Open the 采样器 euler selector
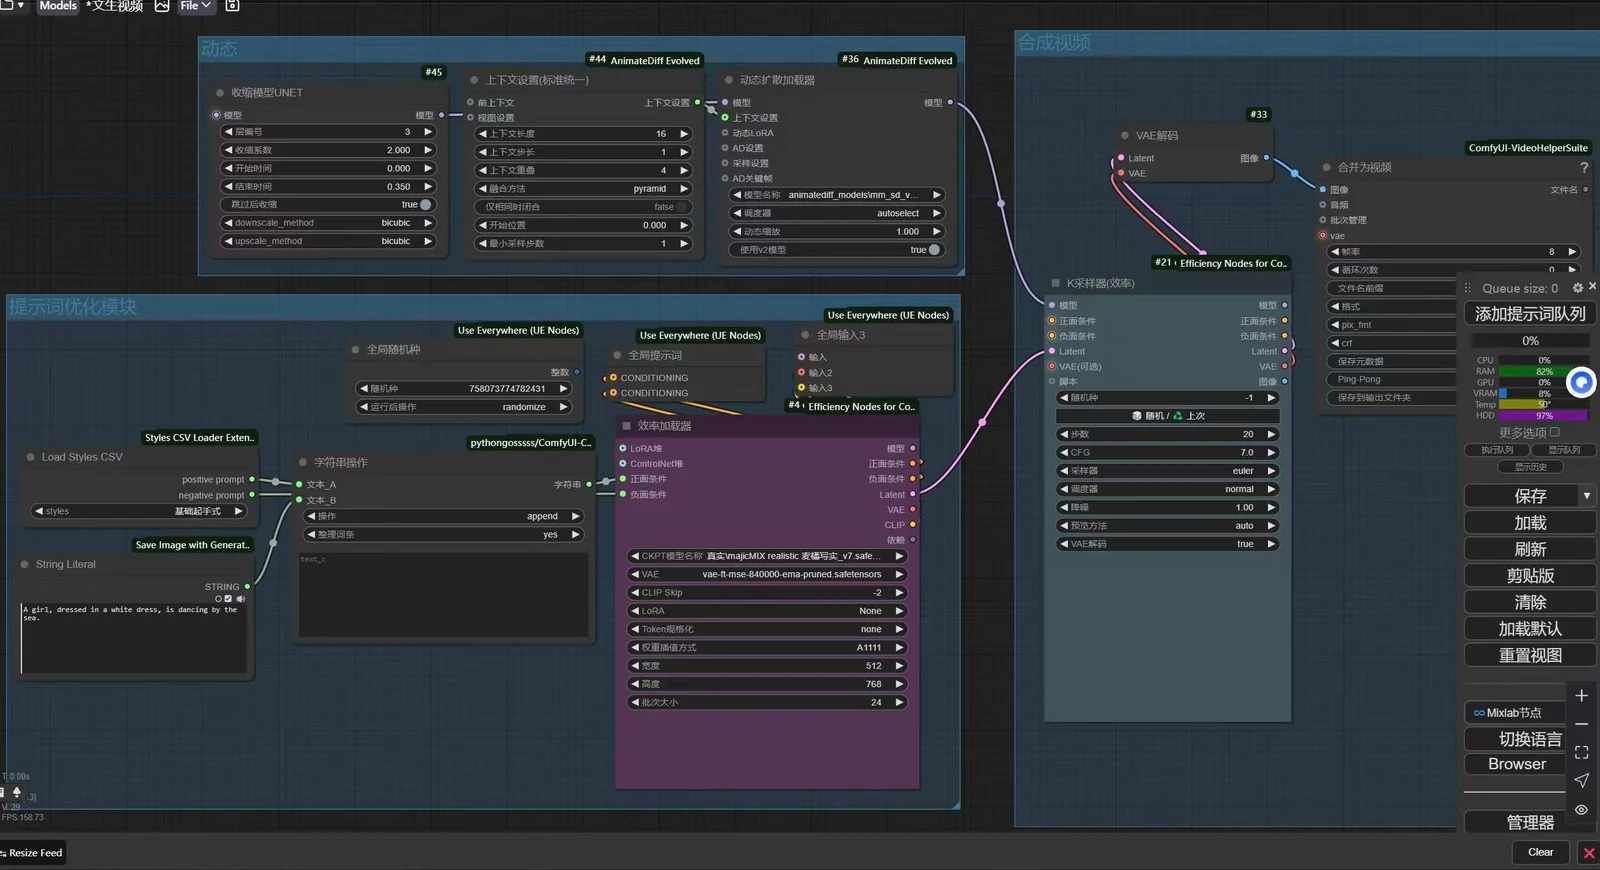 click(1167, 471)
